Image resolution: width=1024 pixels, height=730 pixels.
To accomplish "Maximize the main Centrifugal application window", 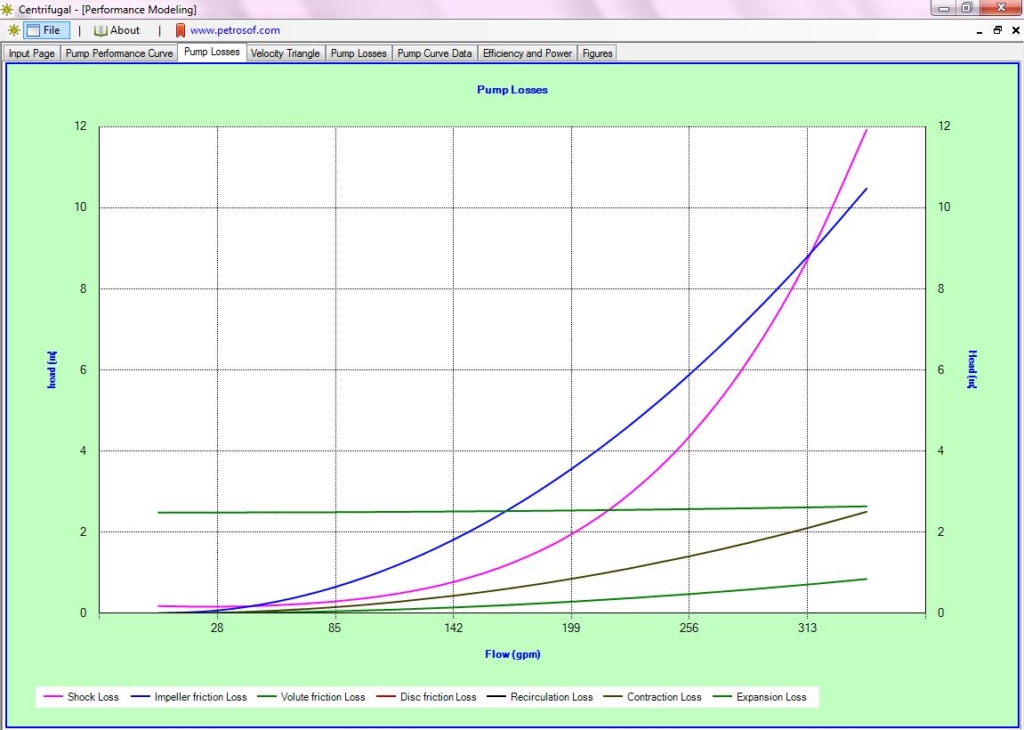I will pyautogui.click(x=967, y=8).
